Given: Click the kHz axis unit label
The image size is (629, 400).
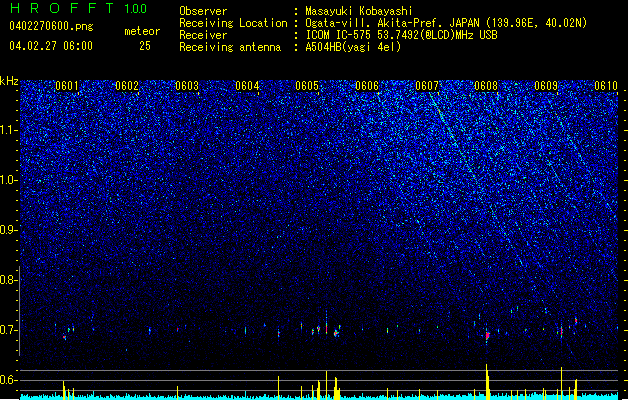Looking at the screenshot, I should pos(9,81).
